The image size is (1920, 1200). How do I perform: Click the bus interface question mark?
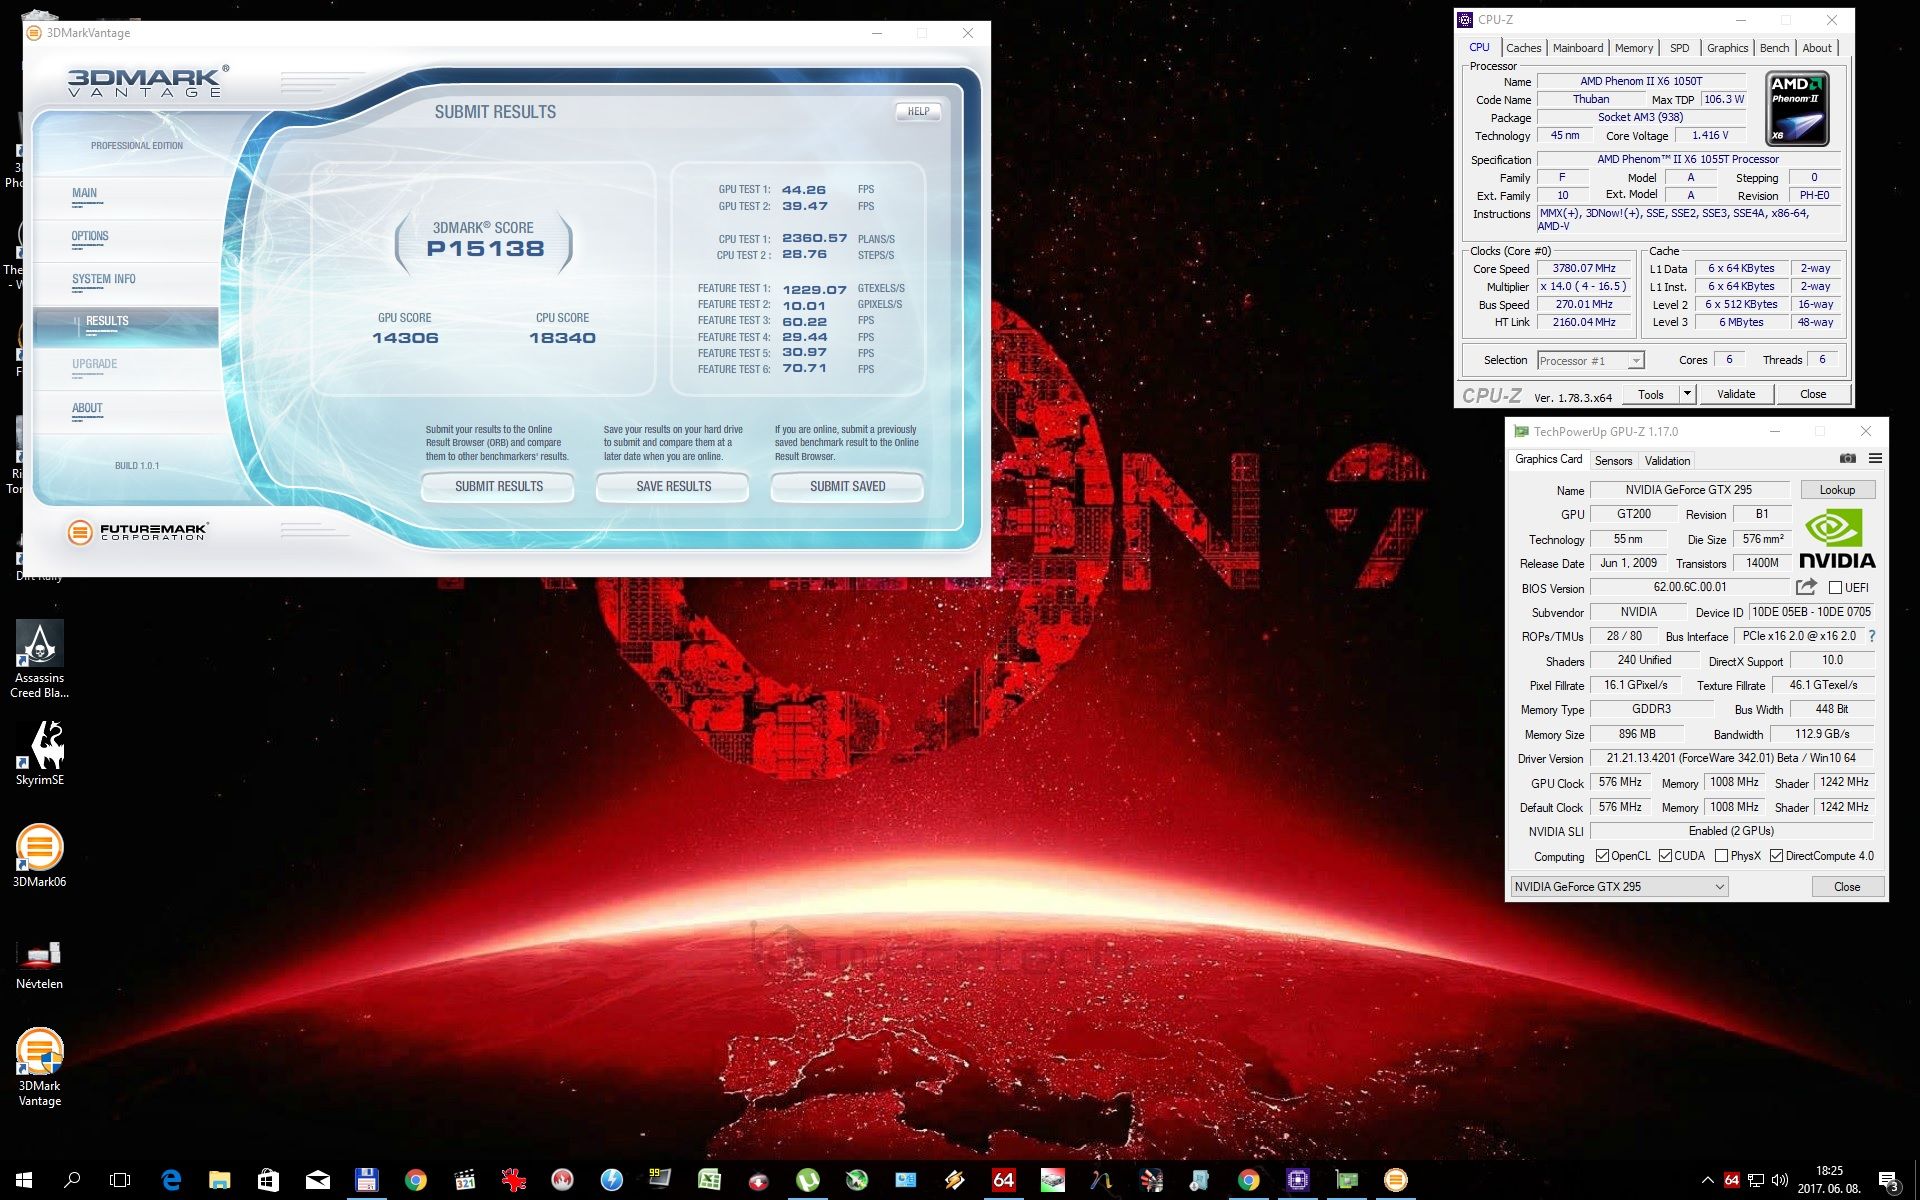(1872, 636)
